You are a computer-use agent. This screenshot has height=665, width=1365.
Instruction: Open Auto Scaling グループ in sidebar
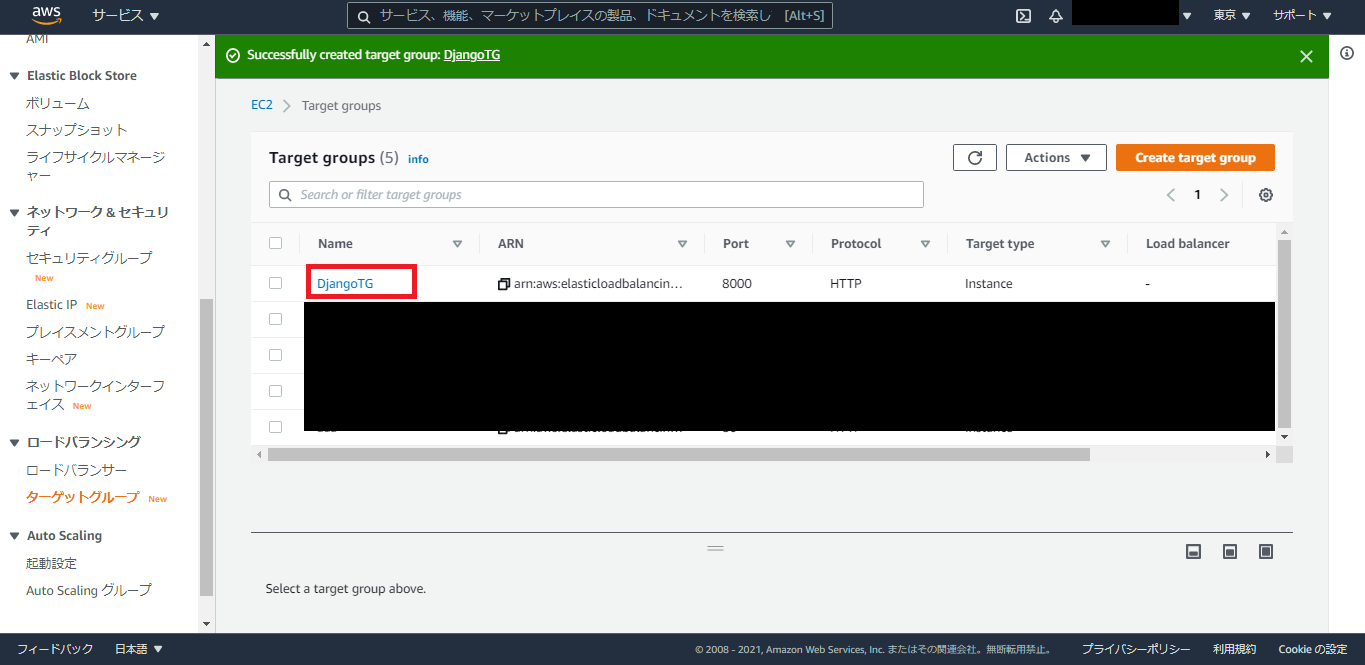(x=89, y=591)
